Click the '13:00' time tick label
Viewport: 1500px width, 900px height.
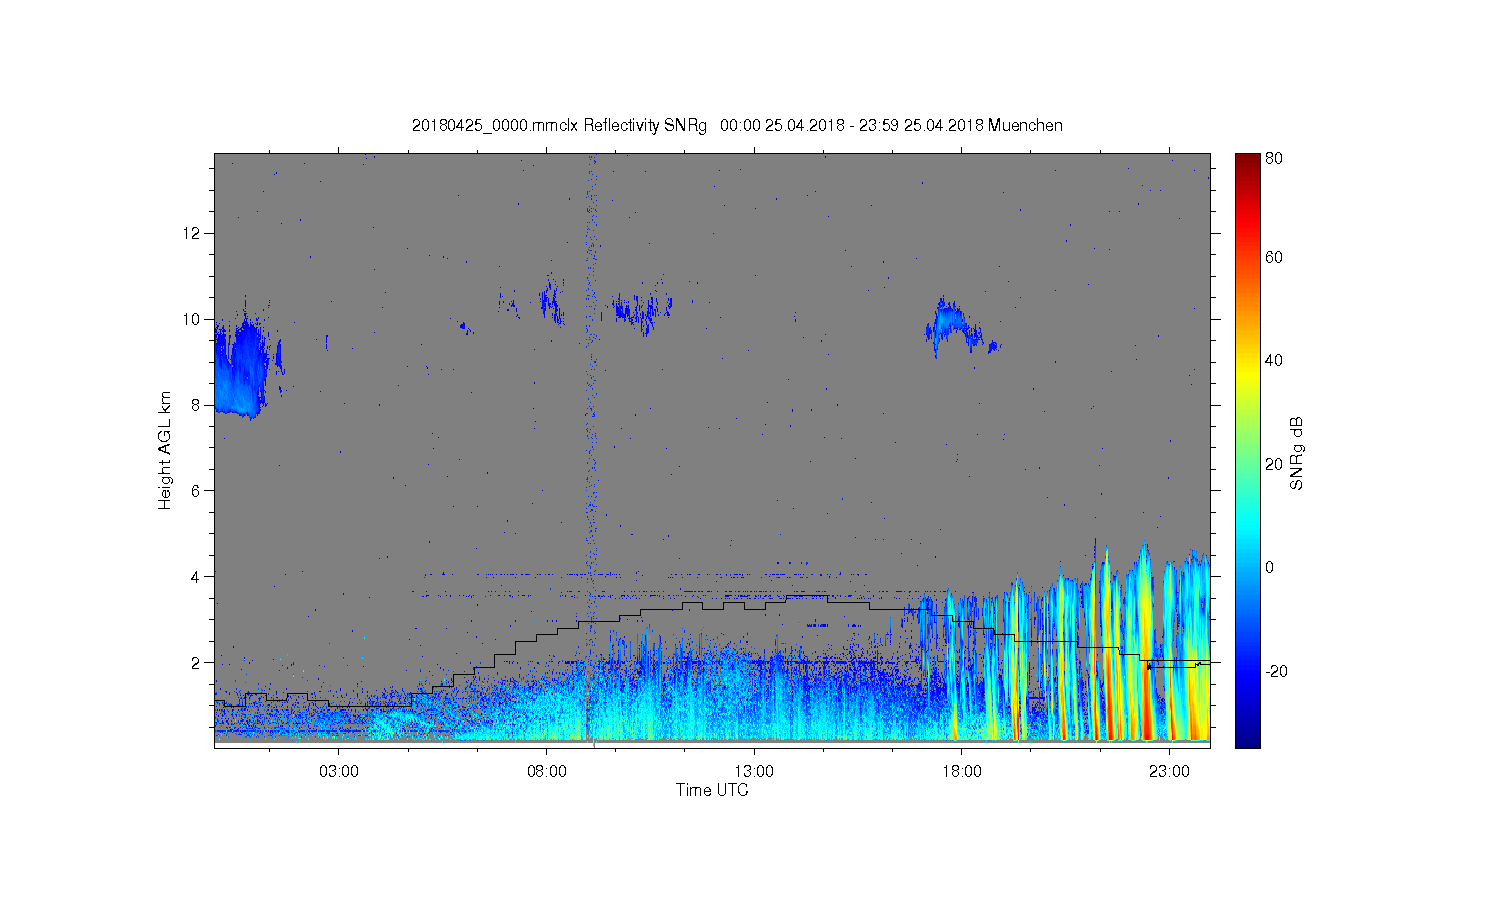click(x=754, y=772)
